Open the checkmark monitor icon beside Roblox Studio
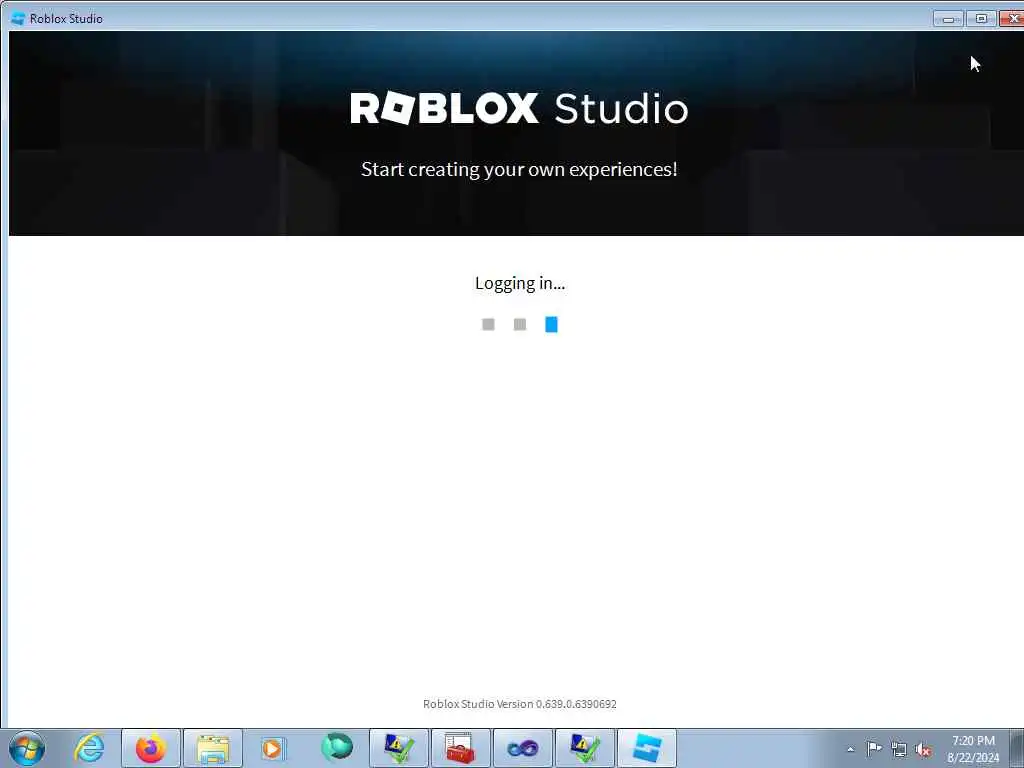 coord(584,748)
